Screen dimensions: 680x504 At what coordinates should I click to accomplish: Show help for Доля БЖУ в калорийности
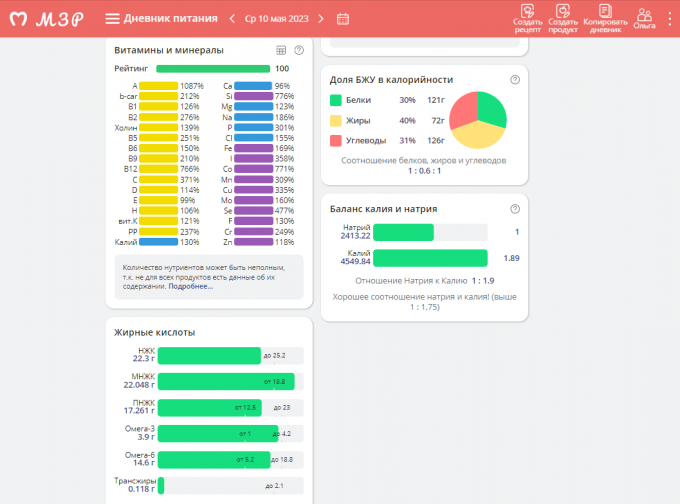click(x=515, y=79)
